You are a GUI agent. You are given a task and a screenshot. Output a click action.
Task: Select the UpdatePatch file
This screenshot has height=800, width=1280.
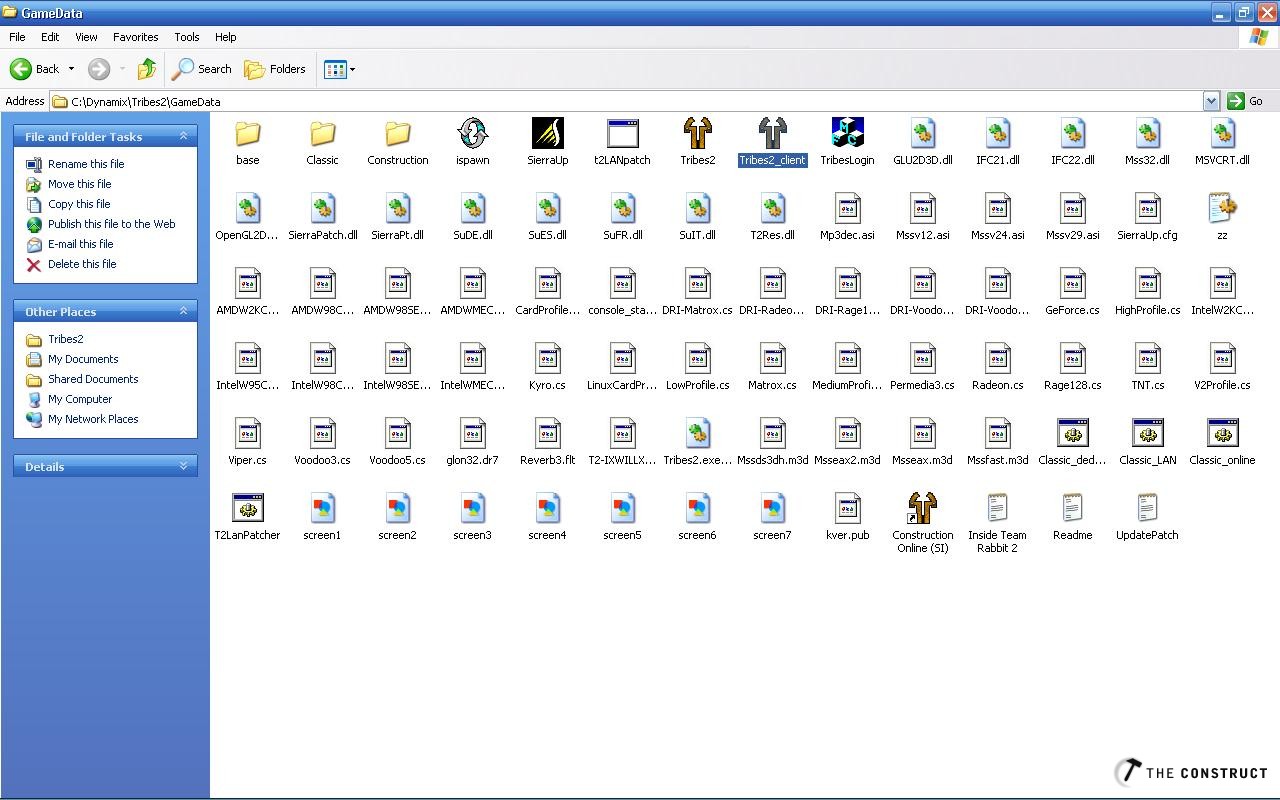pos(1147,508)
